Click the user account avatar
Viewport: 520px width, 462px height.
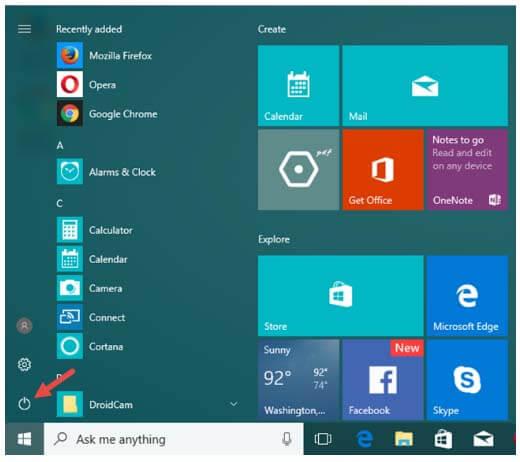24,326
